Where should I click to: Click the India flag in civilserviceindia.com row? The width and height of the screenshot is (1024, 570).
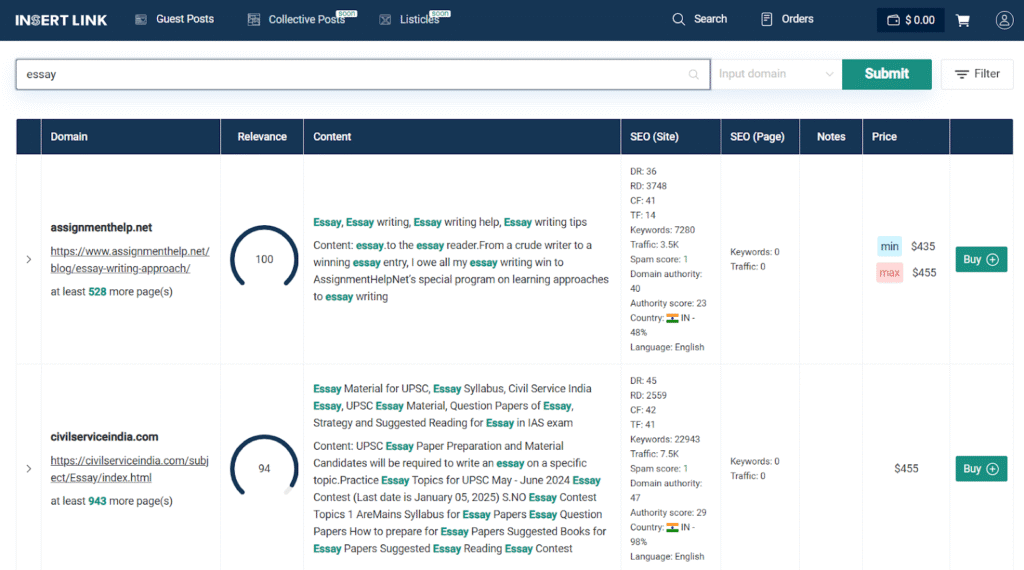point(672,528)
